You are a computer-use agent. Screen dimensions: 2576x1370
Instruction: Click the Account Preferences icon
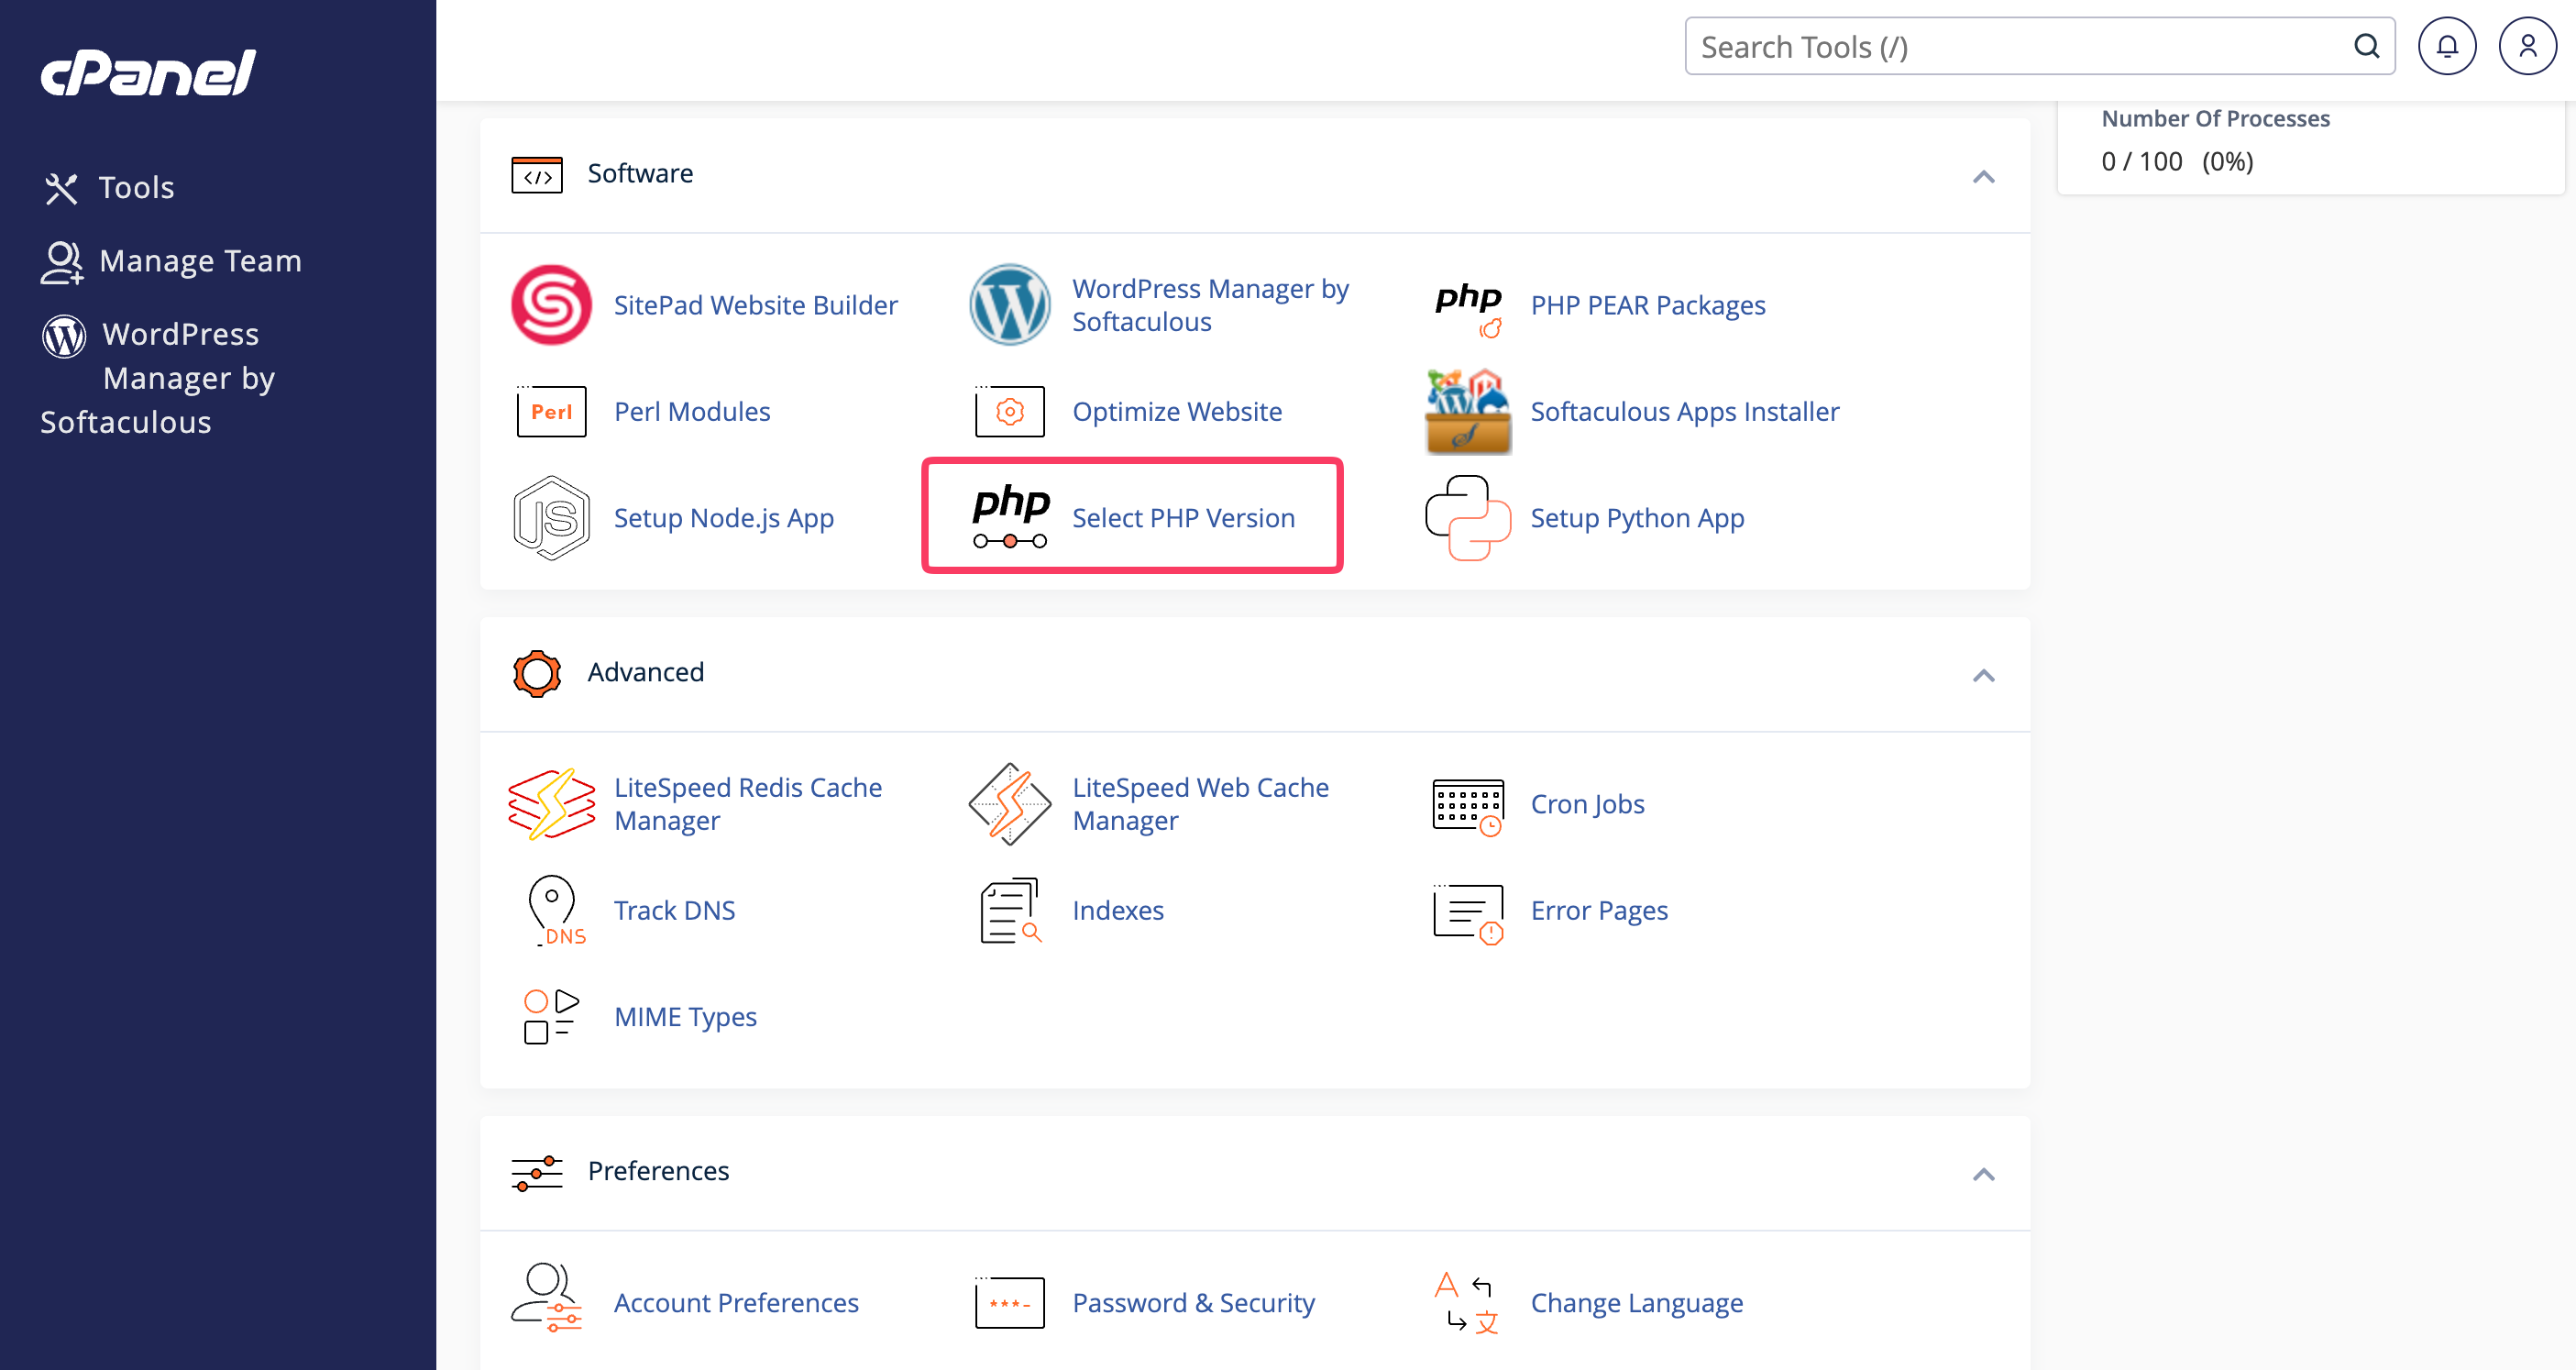(547, 1297)
